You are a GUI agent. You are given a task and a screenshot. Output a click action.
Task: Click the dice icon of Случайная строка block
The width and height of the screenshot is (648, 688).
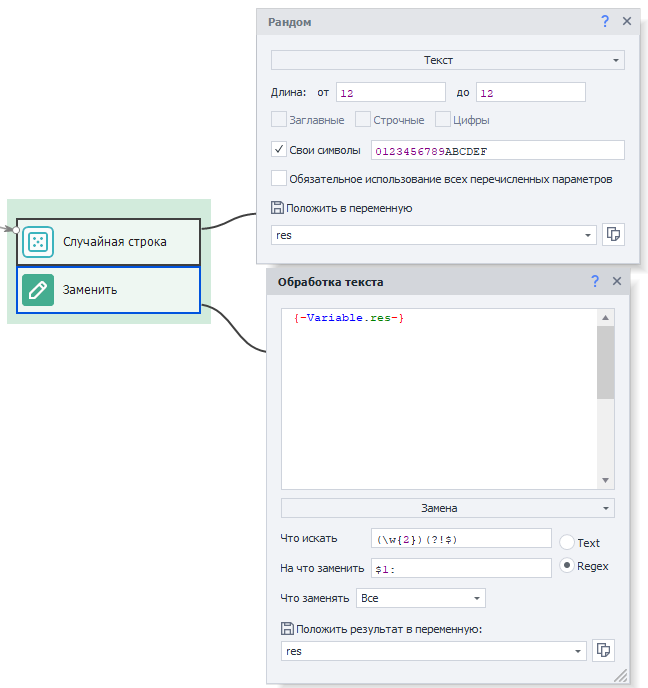pos(38,241)
